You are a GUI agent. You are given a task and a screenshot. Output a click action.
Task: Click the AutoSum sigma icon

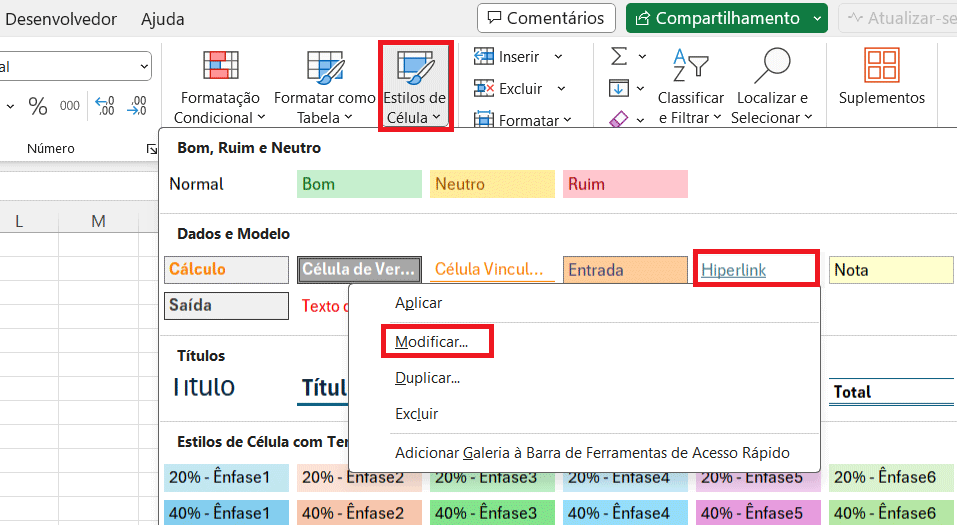(619, 56)
